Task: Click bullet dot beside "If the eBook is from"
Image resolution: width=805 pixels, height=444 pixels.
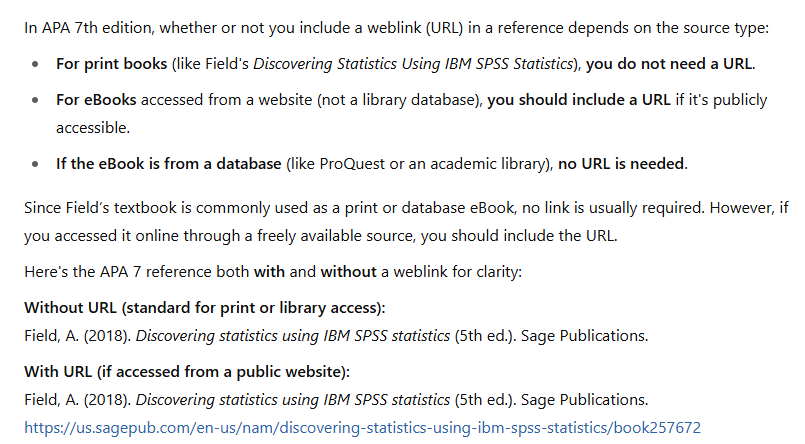Action: click(x=35, y=164)
